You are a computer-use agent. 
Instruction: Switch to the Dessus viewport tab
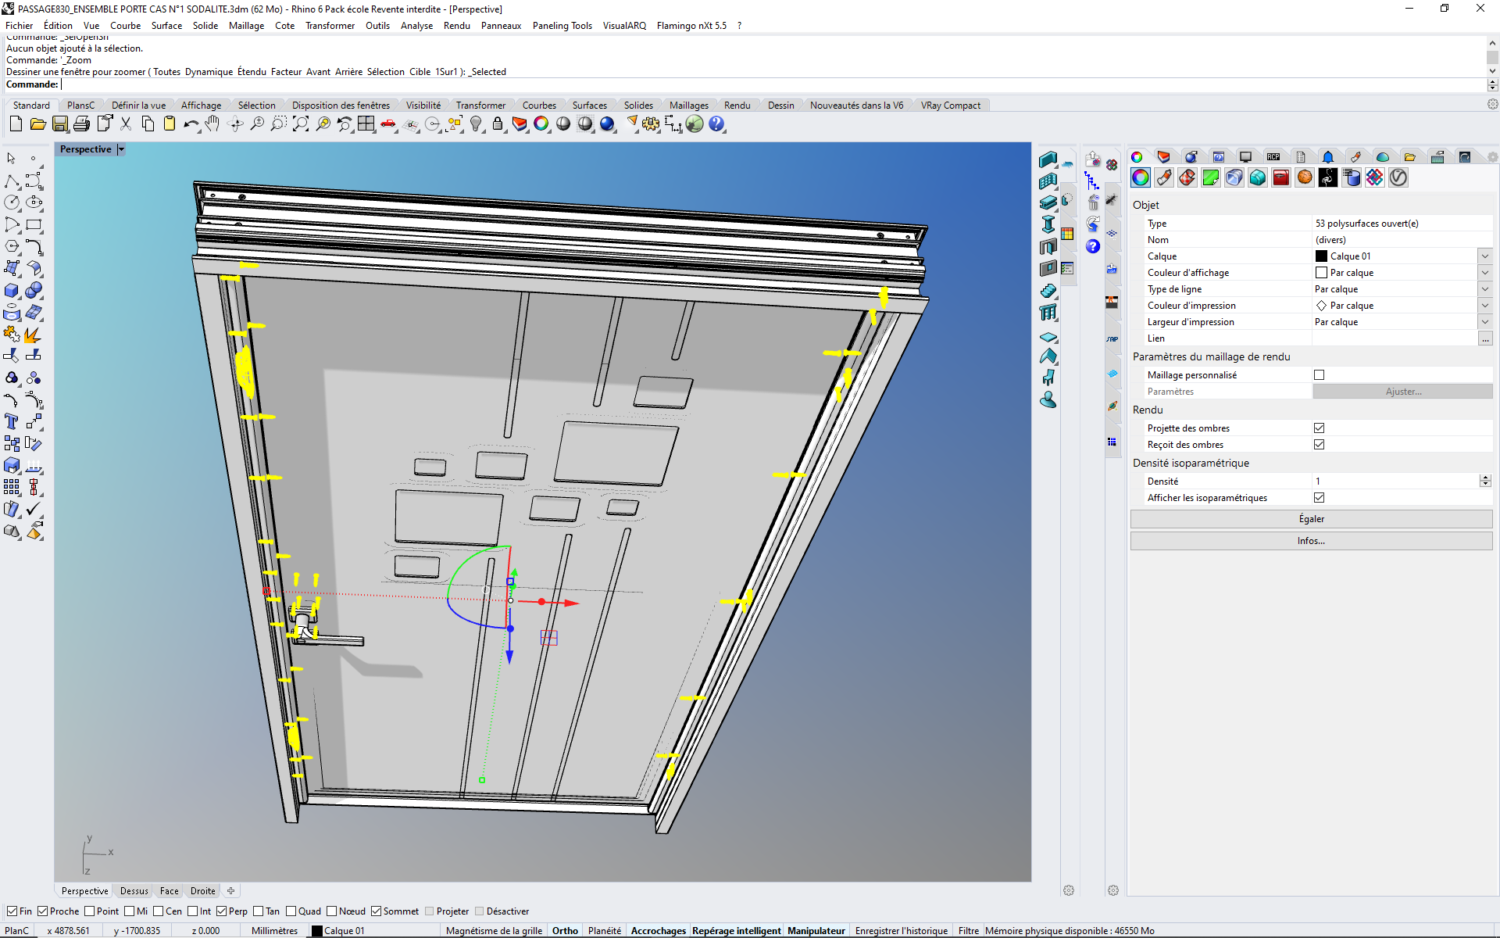tap(134, 891)
